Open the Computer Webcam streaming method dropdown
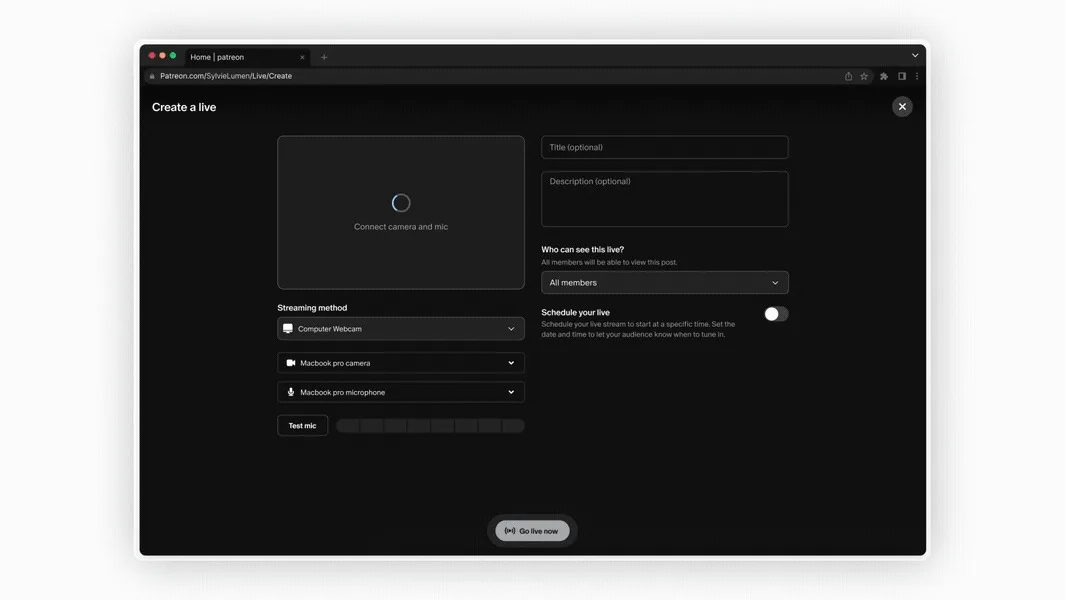The height and width of the screenshot is (600, 1066). [x=400, y=329]
